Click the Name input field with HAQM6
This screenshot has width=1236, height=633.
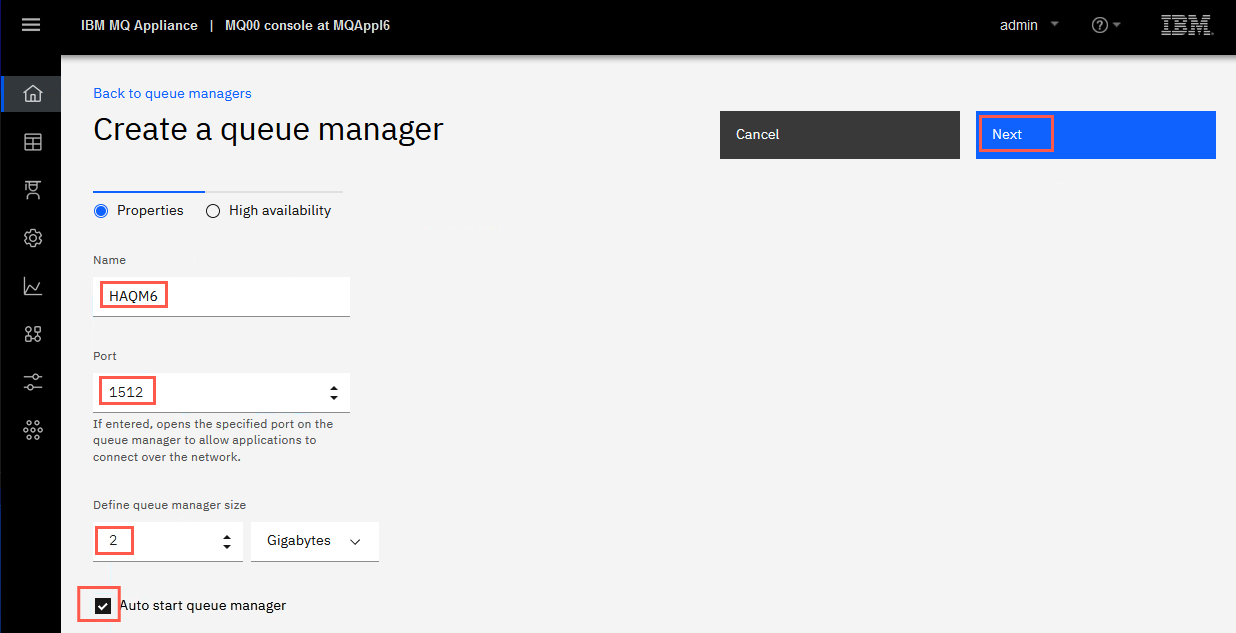[x=221, y=296]
